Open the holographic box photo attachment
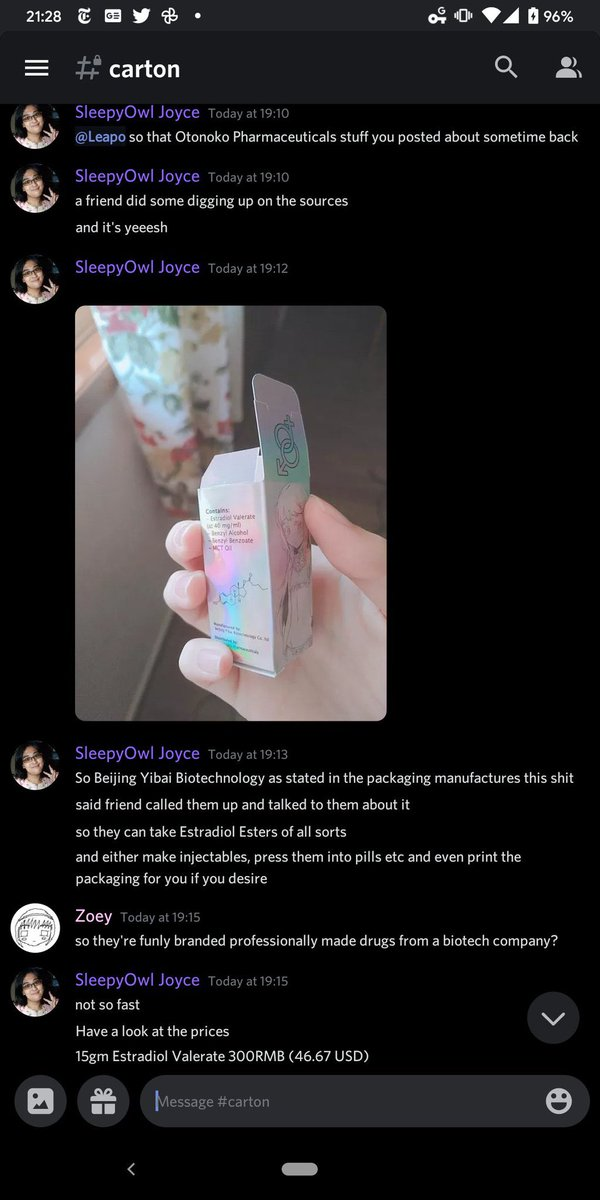600x1200 pixels. pos(231,513)
